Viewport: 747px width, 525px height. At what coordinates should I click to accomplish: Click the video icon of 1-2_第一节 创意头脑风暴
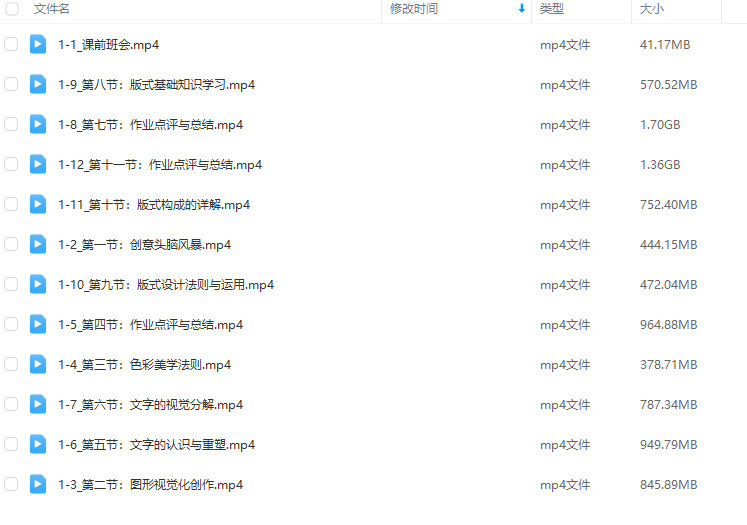click(x=38, y=244)
